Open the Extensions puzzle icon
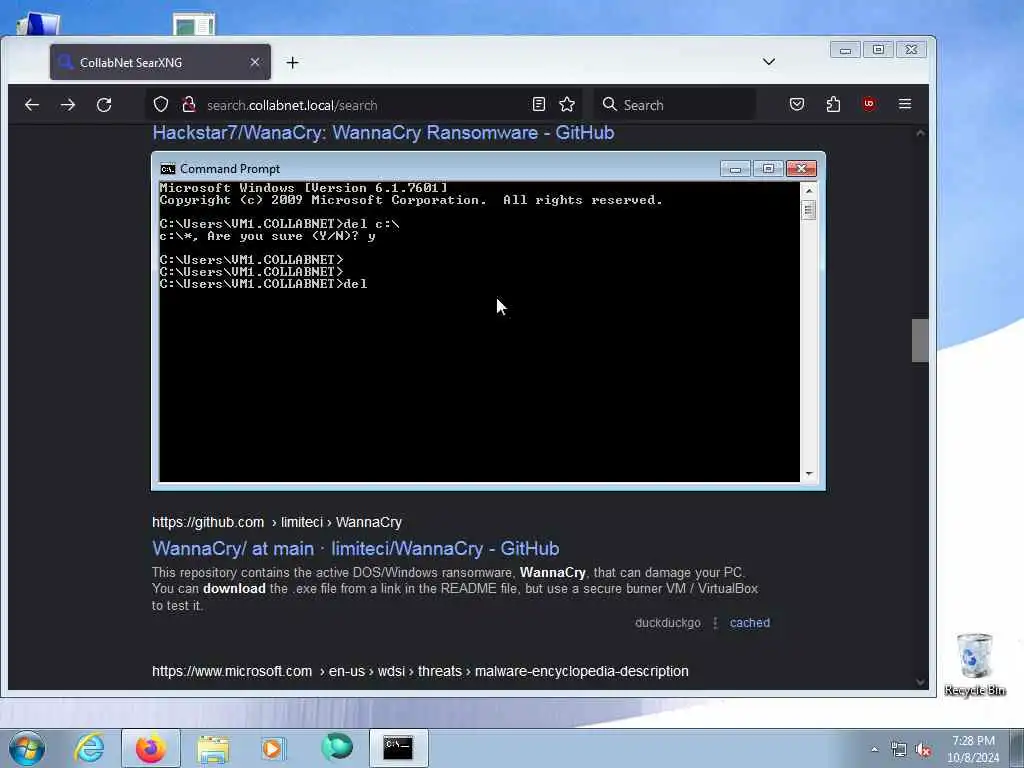The height and width of the screenshot is (768, 1024). [833, 104]
